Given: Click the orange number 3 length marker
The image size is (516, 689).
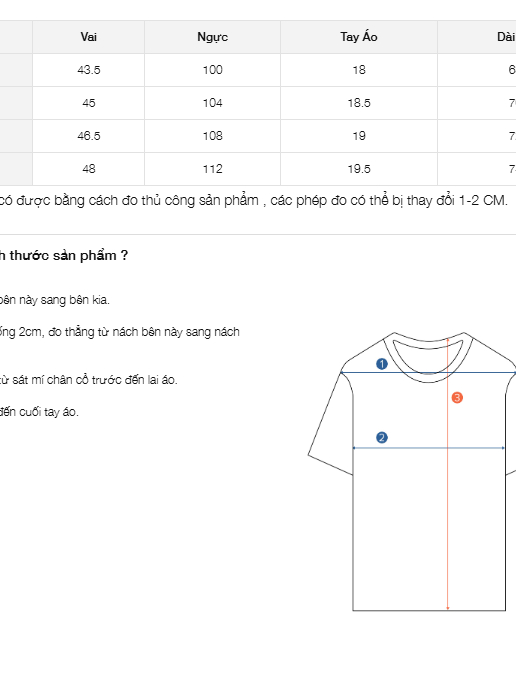Looking at the screenshot, I should click(x=457, y=398).
